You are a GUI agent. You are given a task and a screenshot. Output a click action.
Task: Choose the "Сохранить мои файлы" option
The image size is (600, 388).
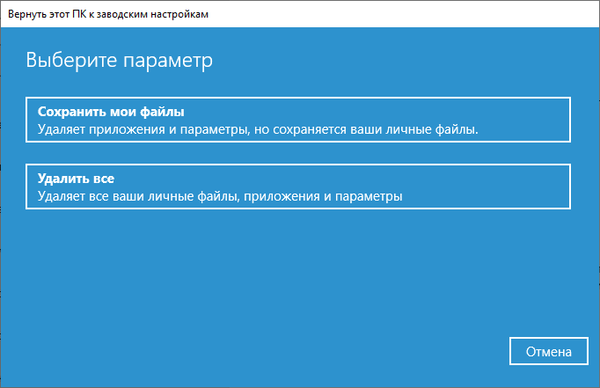click(x=298, y=120)
